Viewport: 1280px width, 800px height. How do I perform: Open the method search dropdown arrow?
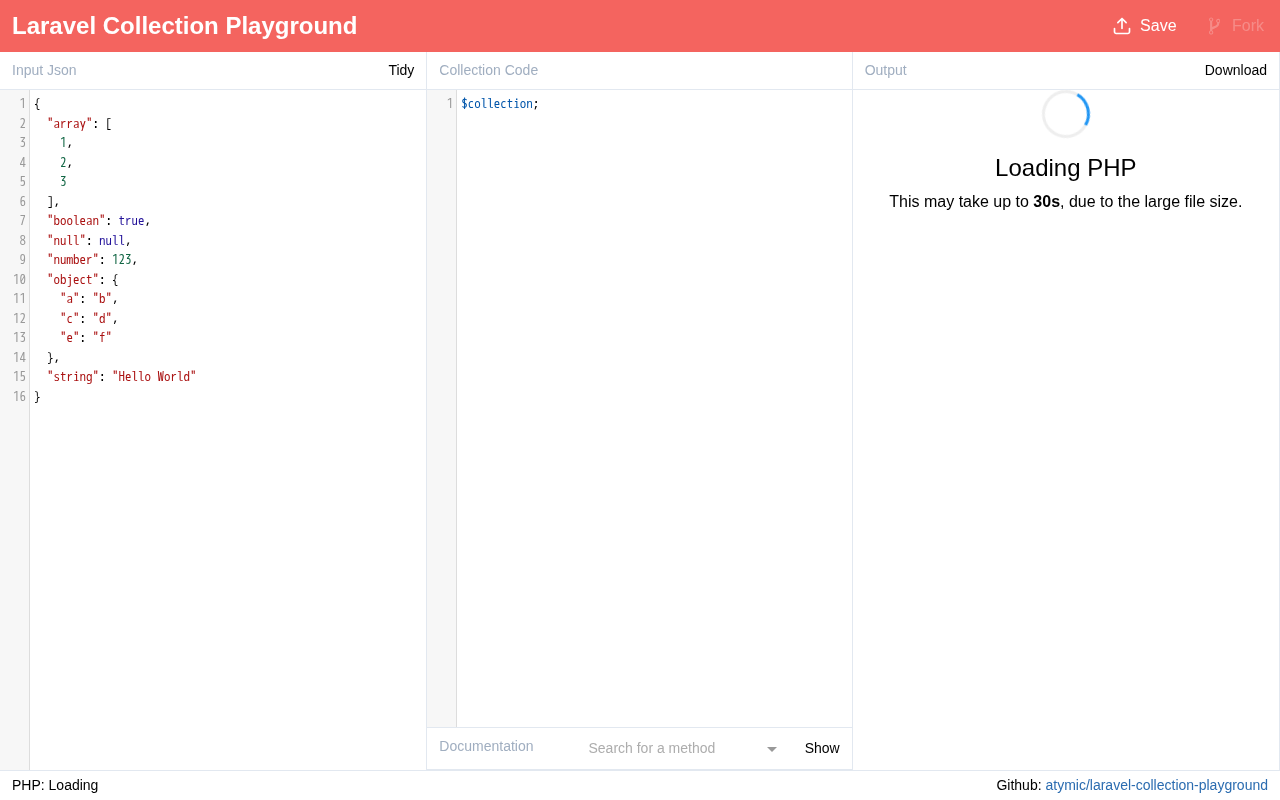coord(771,749)
